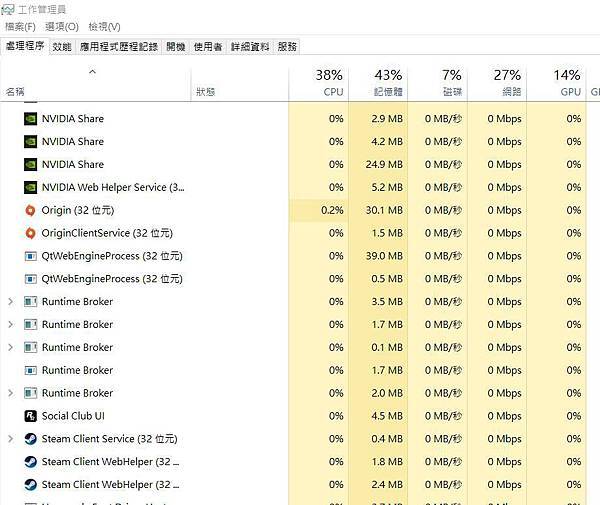Click the NVIDIA Share icon with 4.2 MB memory
Image resolution: width=600 pixels, height=505 pixels.
coord(31,142)
